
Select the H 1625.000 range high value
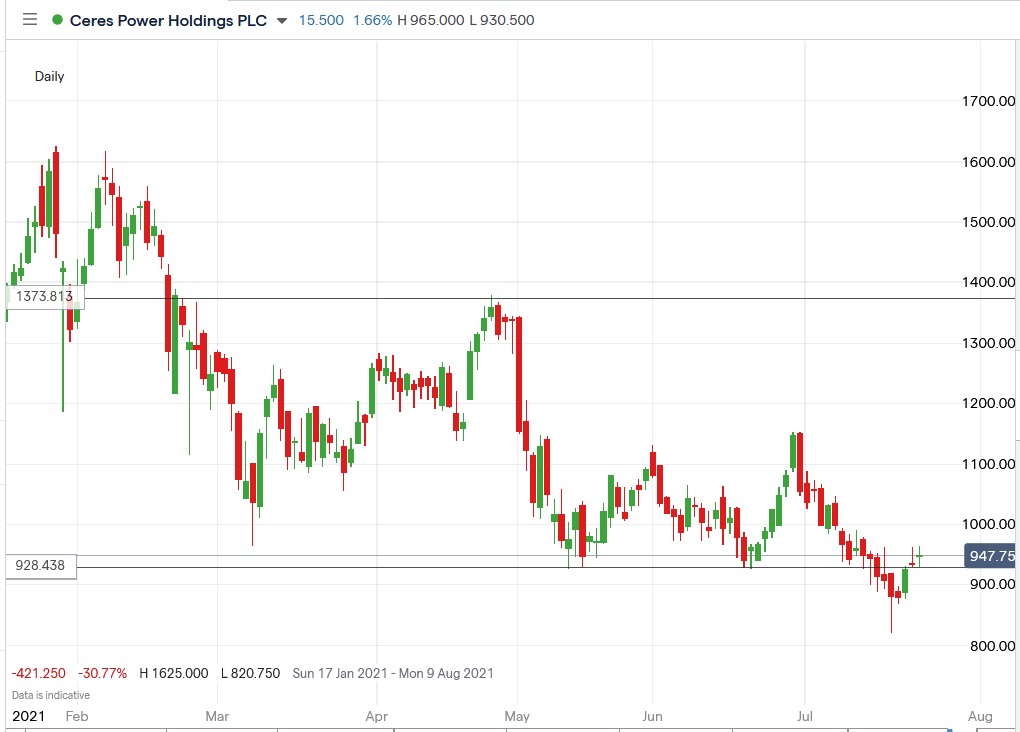(174, 673)
